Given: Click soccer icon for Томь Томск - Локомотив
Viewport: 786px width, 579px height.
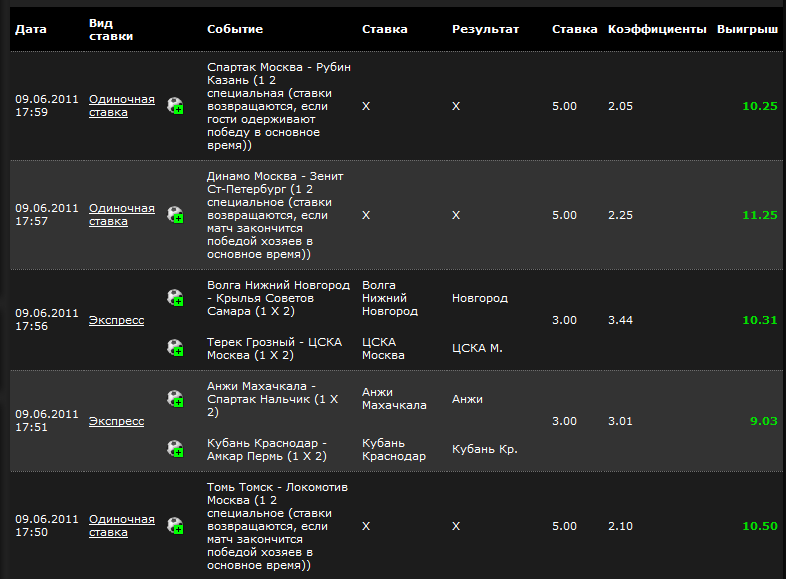Looking at the screenshot, I should coord(175,526).
